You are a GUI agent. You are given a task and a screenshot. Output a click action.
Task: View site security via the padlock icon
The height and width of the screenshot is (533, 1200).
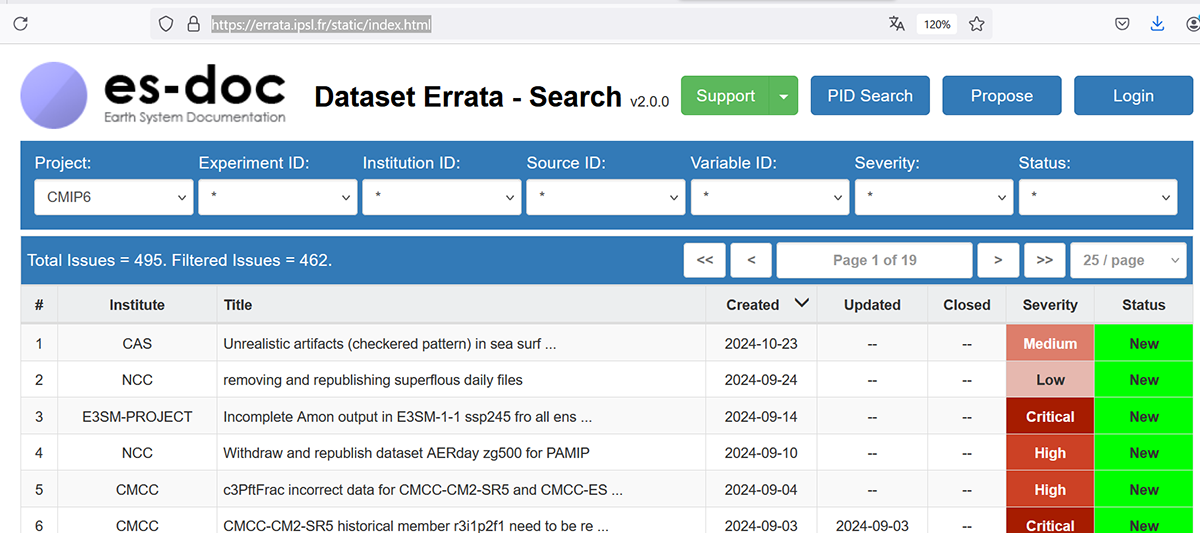(x=194, y=24)
